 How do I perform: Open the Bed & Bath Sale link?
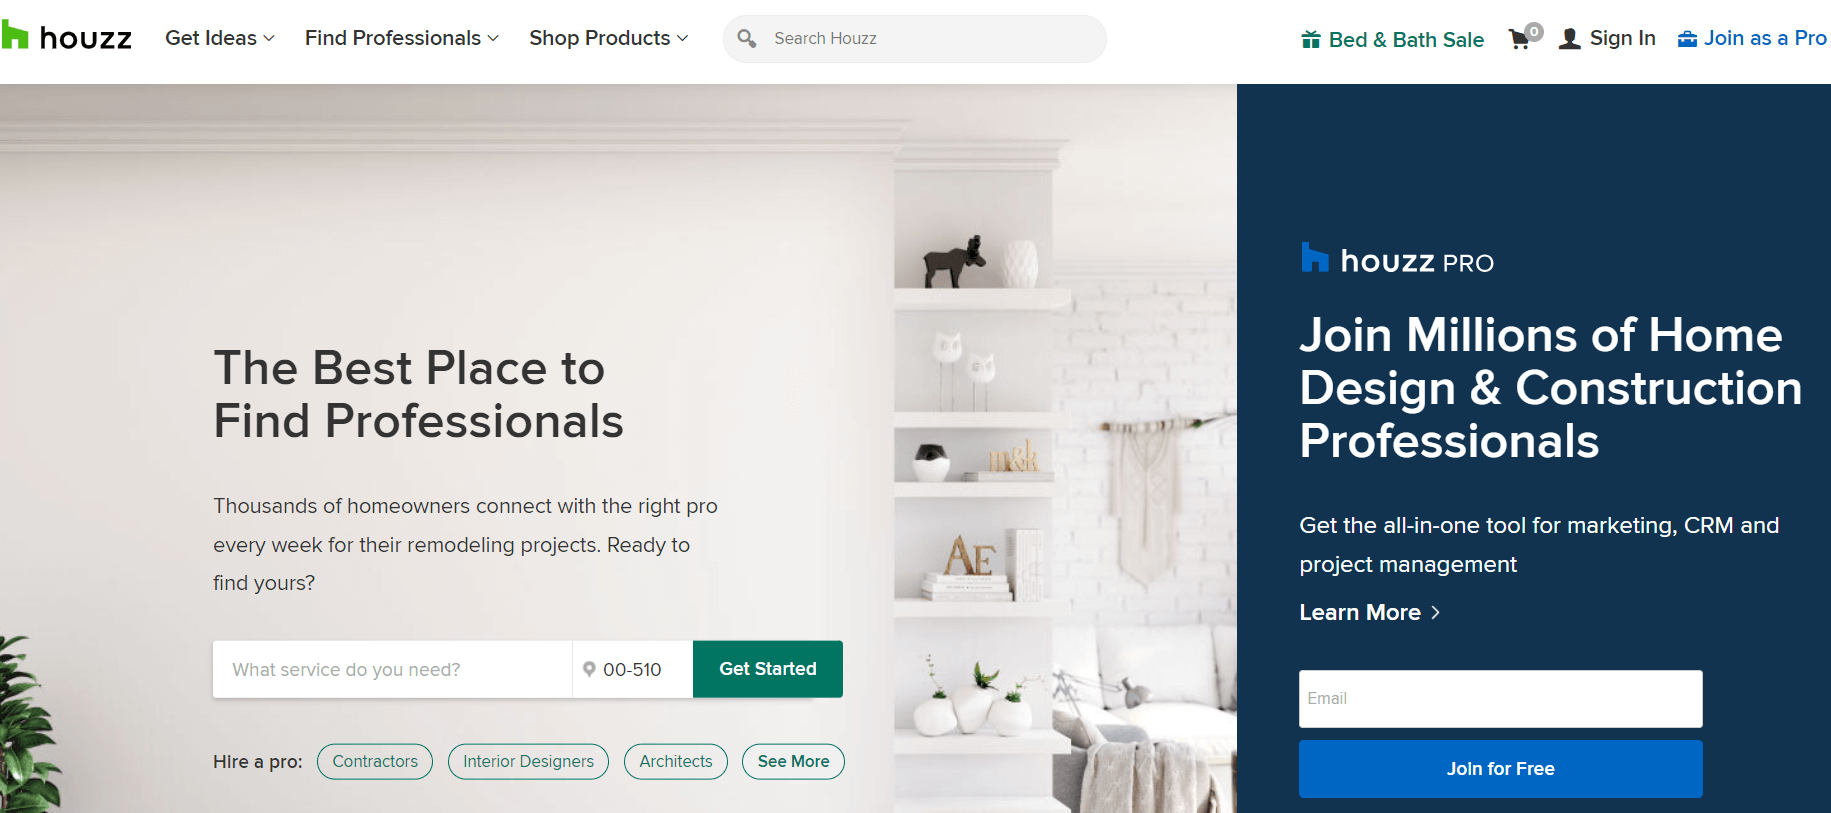[1406, 40]
